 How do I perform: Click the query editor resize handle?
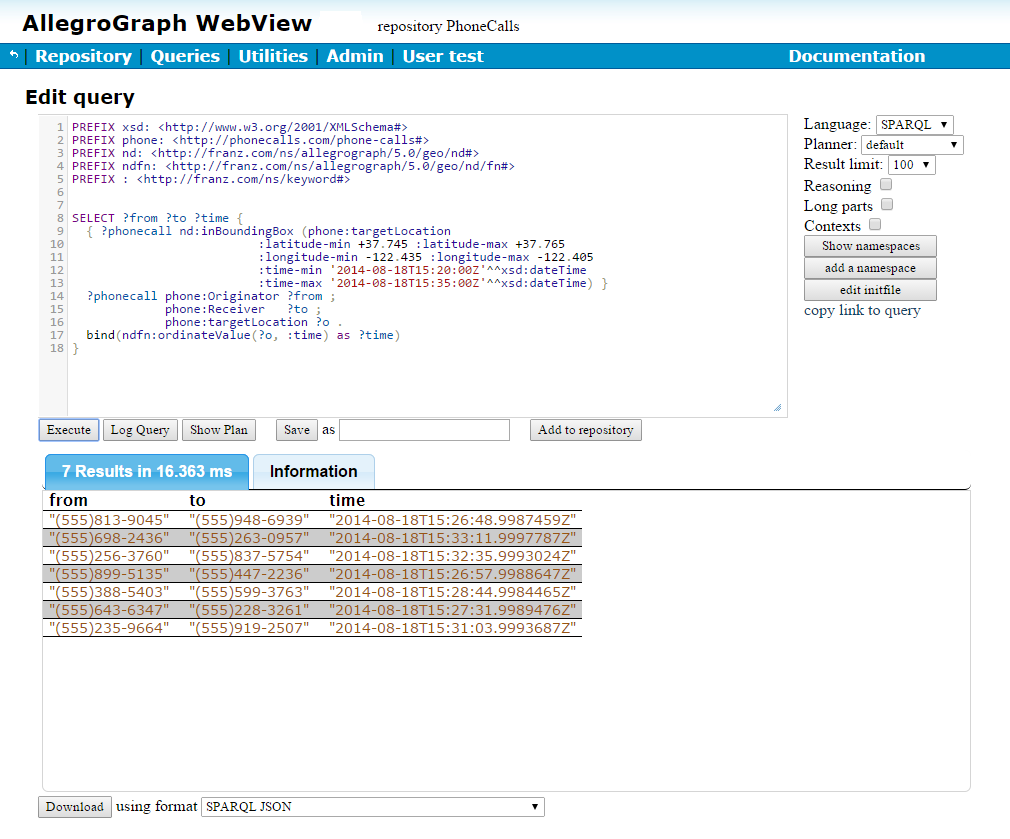point(777,407)
